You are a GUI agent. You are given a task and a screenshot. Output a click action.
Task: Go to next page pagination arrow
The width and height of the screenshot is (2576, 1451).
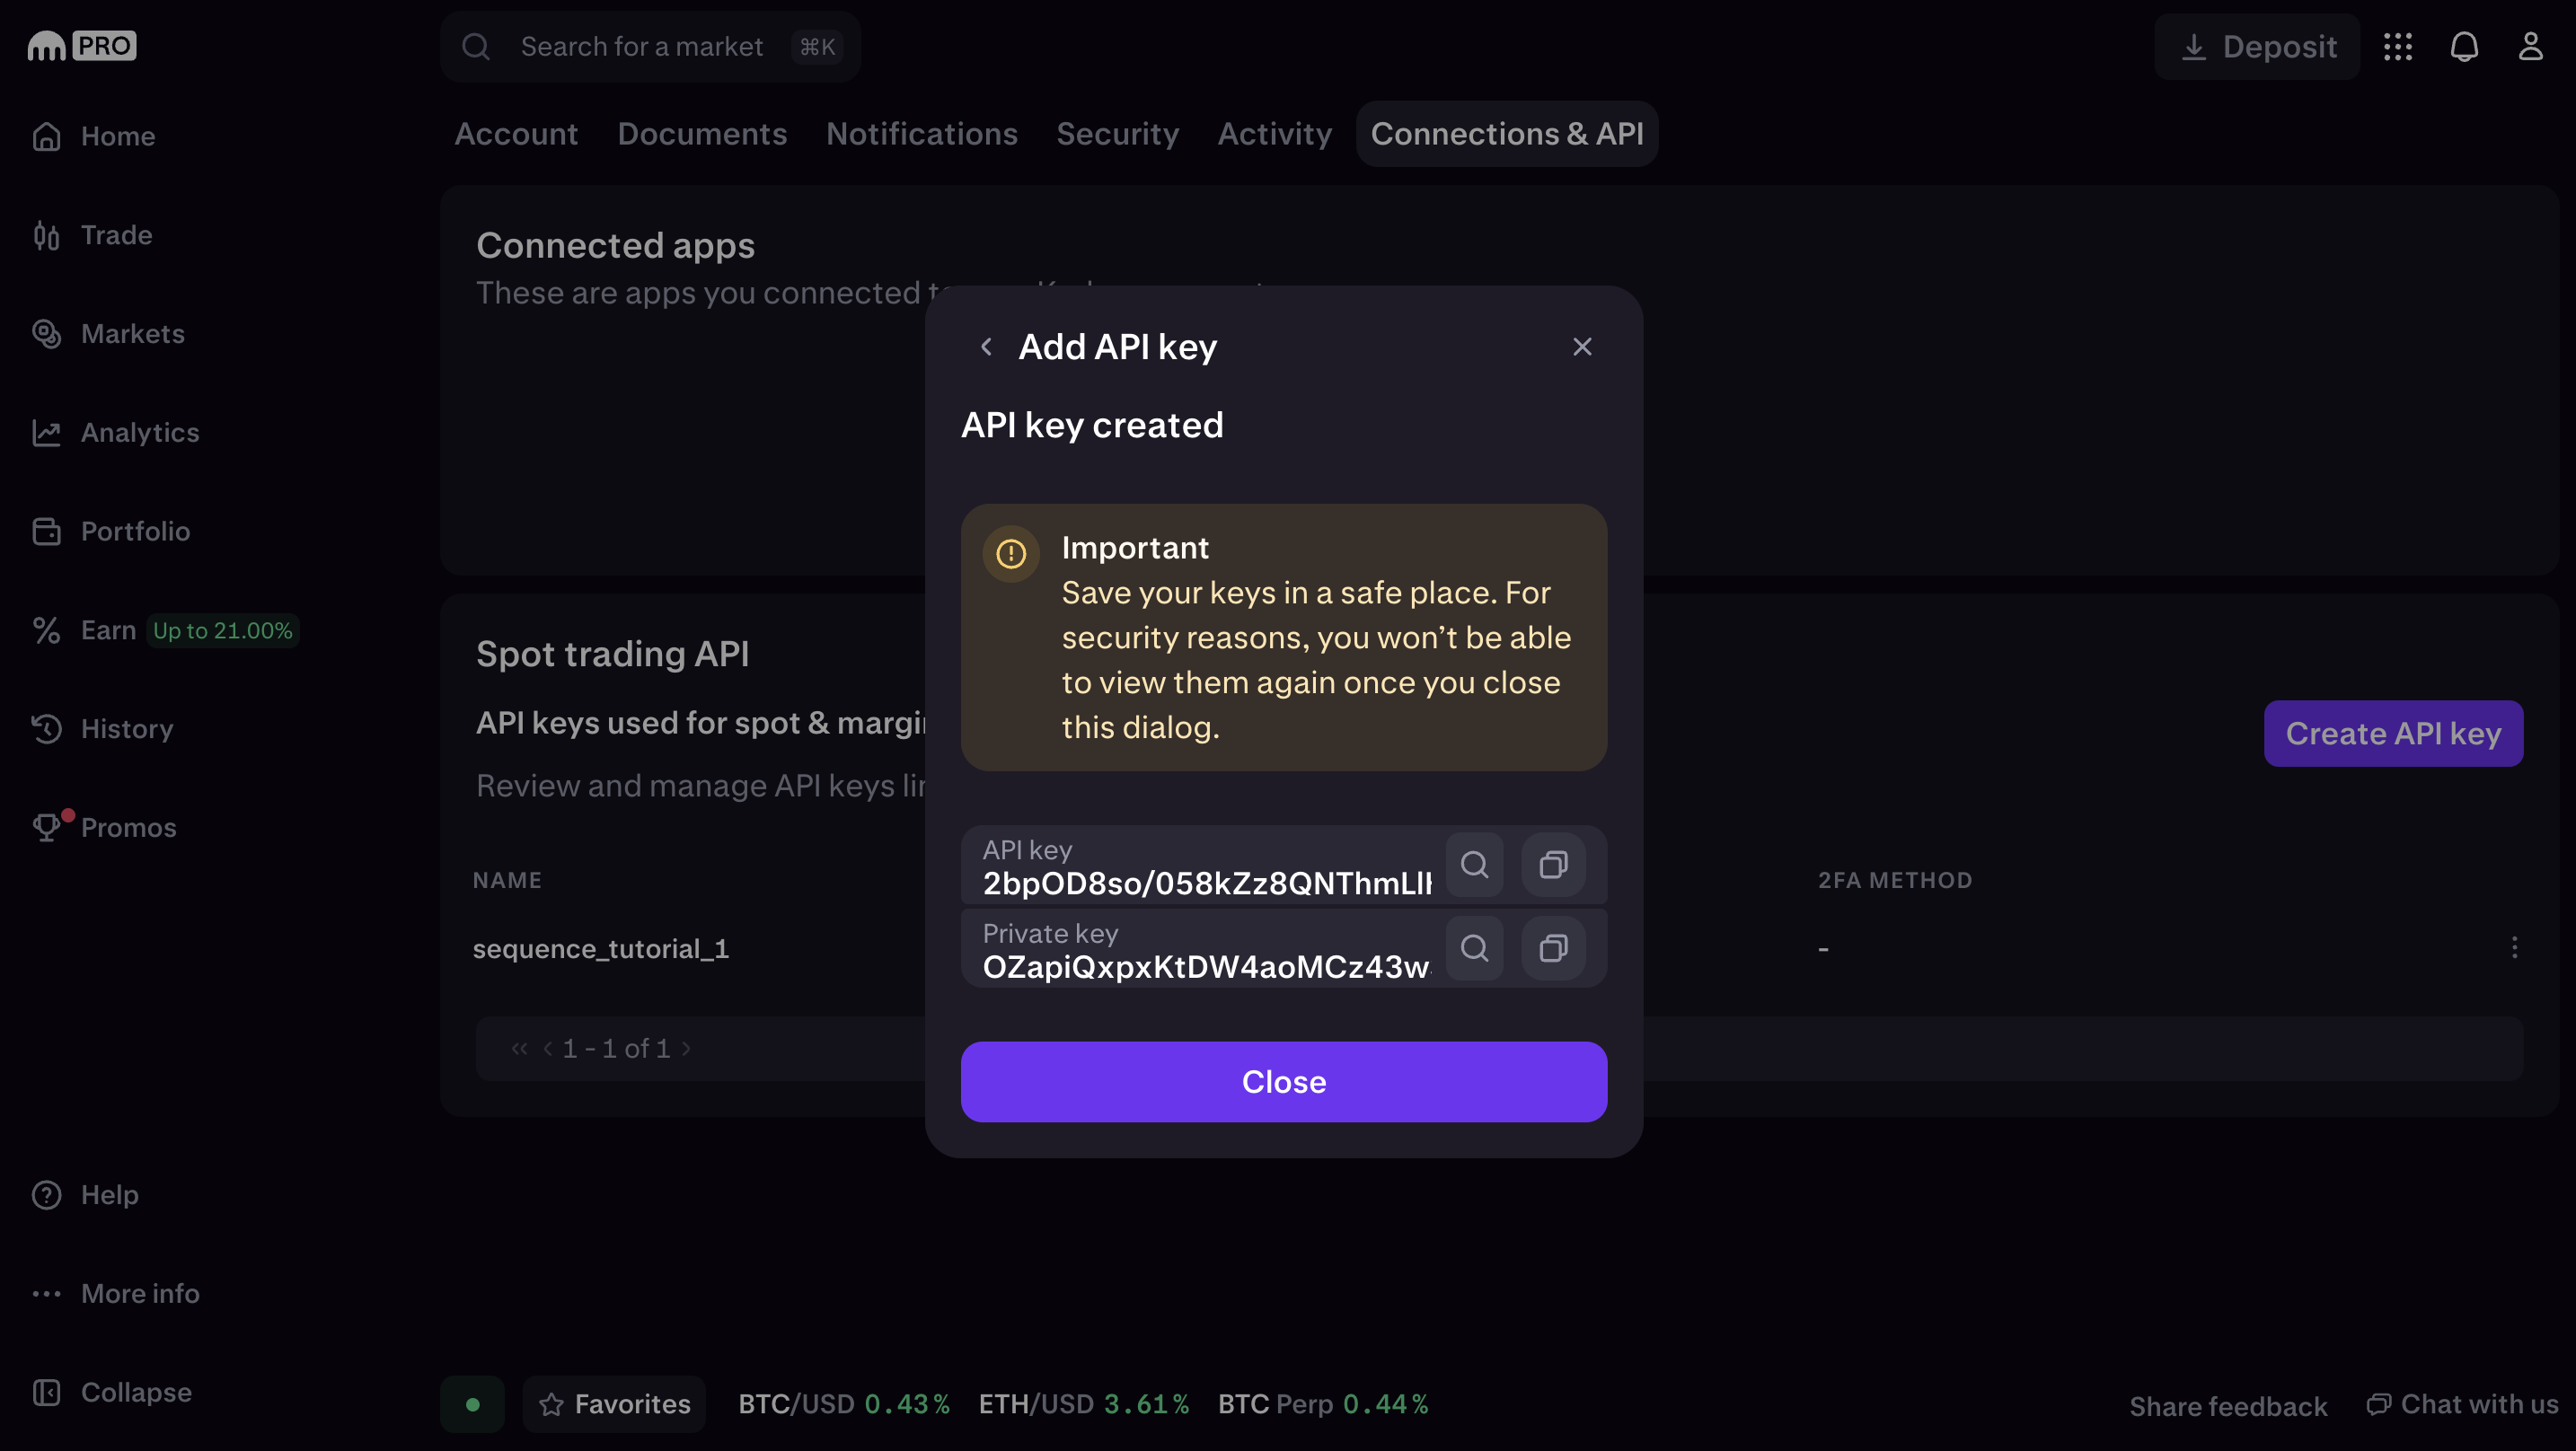[686, 1048]
